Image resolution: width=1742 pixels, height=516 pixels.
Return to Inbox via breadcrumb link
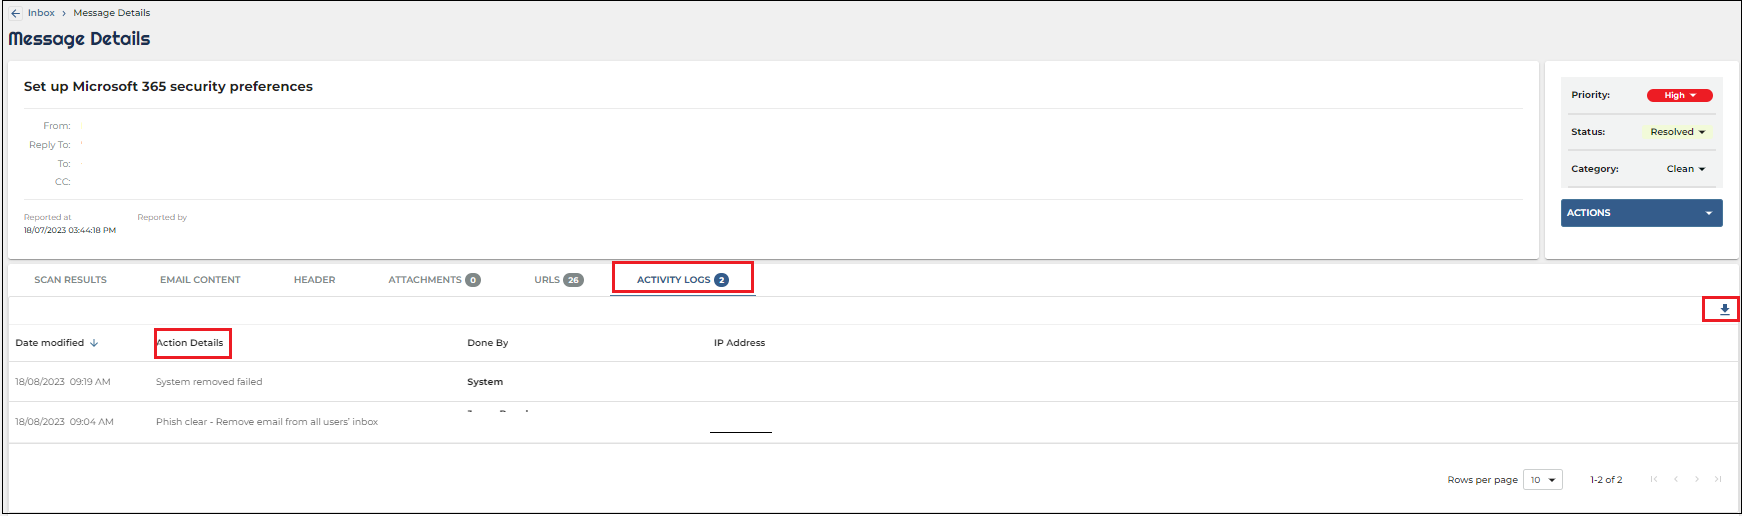click(41, 13)
